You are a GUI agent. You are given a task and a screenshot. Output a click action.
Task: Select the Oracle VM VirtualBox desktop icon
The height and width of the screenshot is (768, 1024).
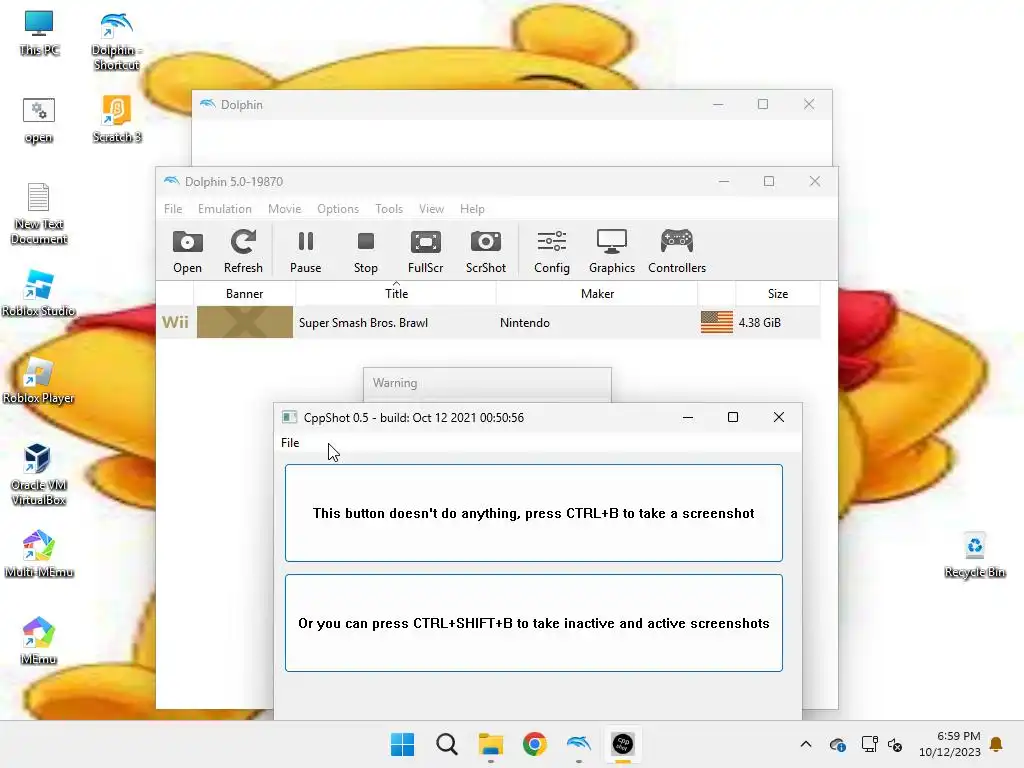(39, 475)
